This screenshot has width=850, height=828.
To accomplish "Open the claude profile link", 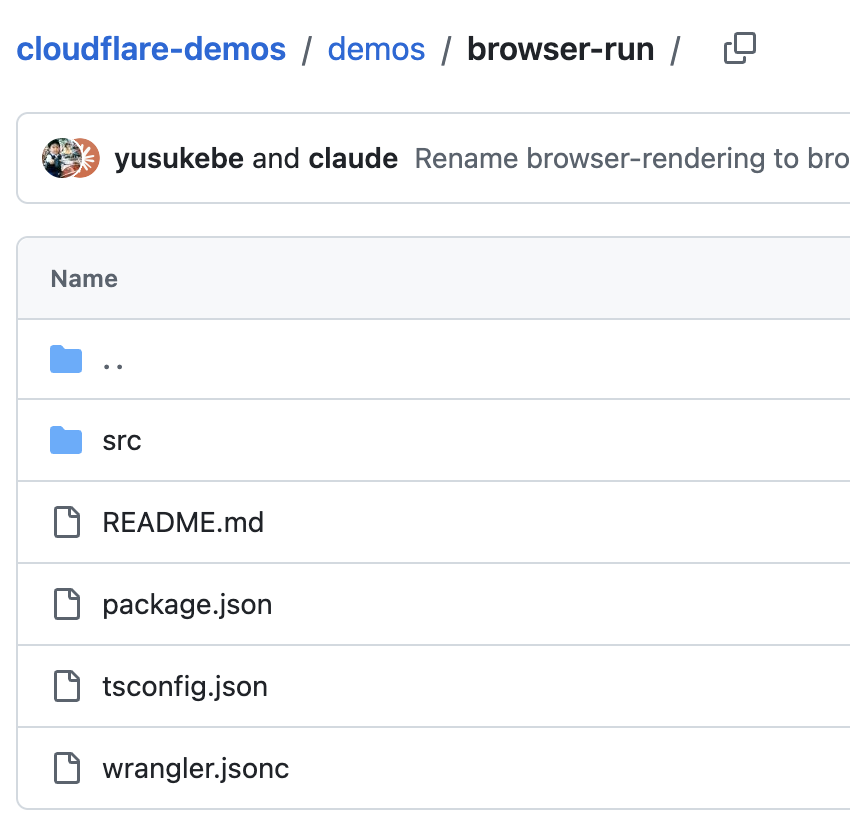I will click(353, 159).
